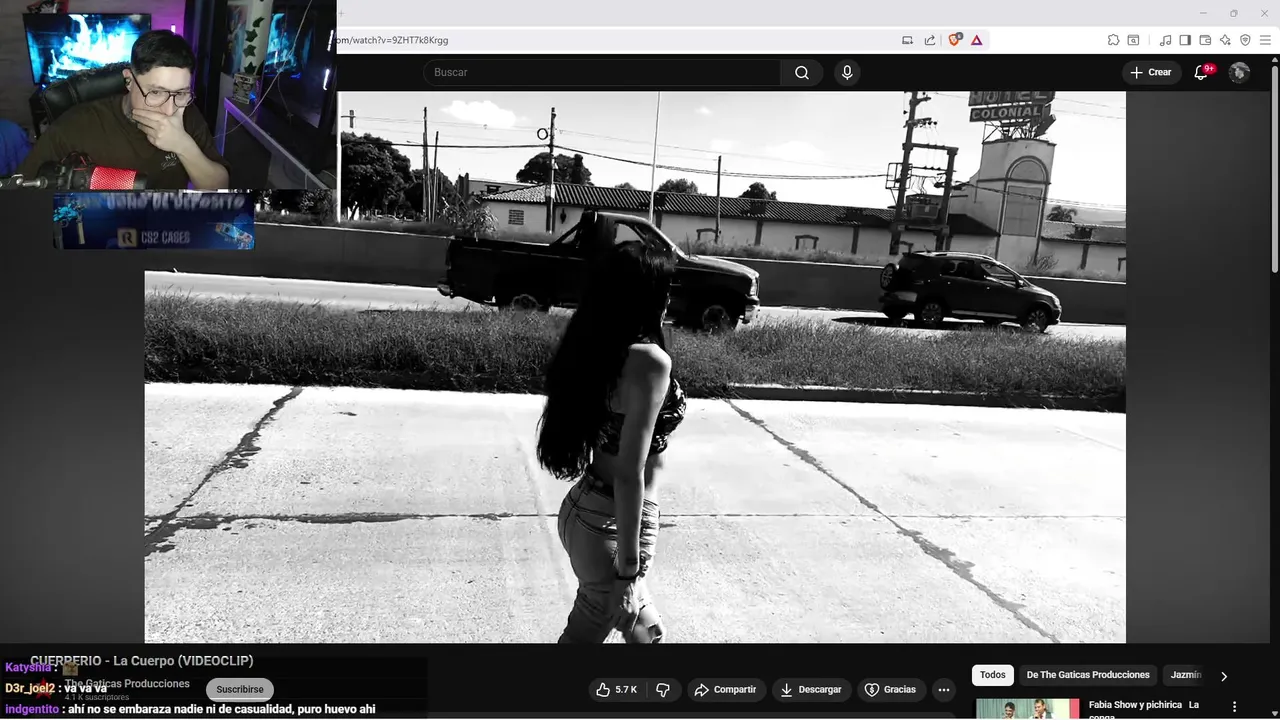Open the account avatar menu
The height and width of the screenshot is (720, 1280).
1239,72
